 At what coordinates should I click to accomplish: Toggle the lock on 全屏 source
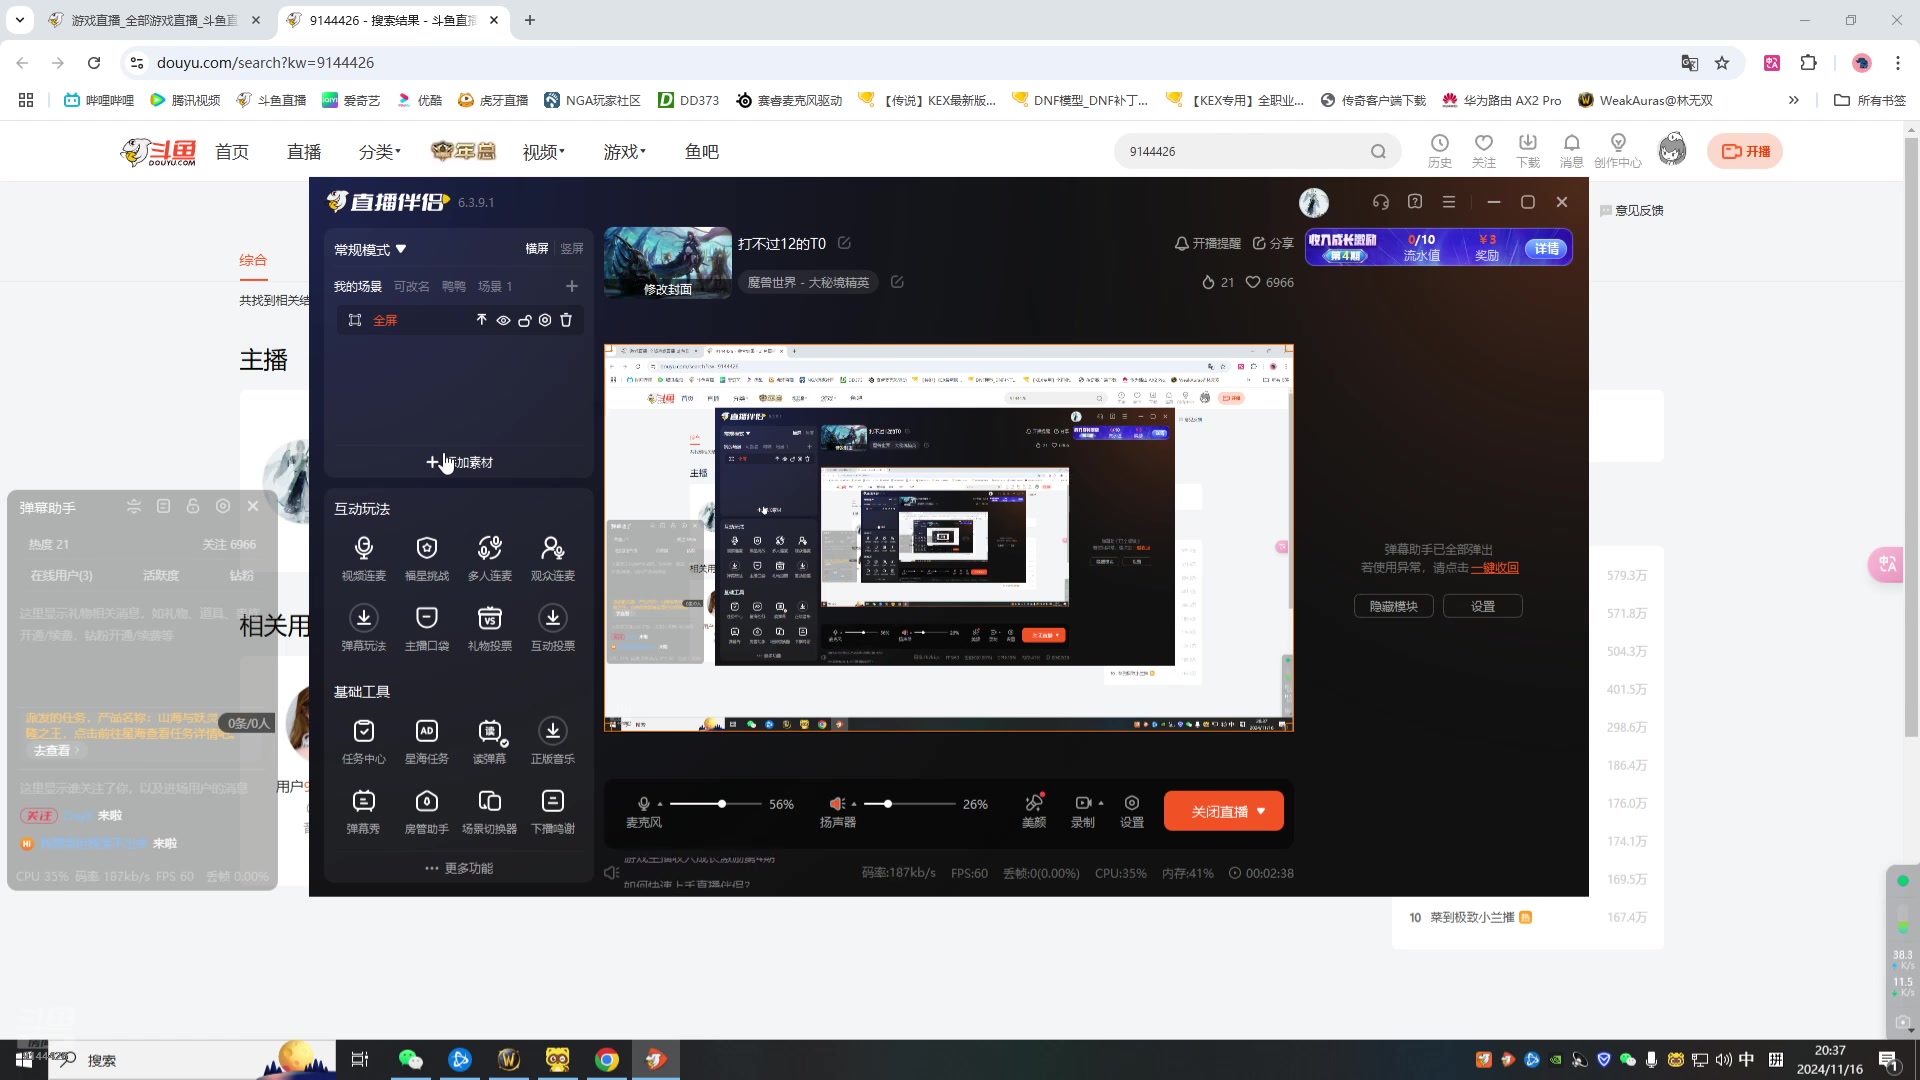click(x=524, y=320)
